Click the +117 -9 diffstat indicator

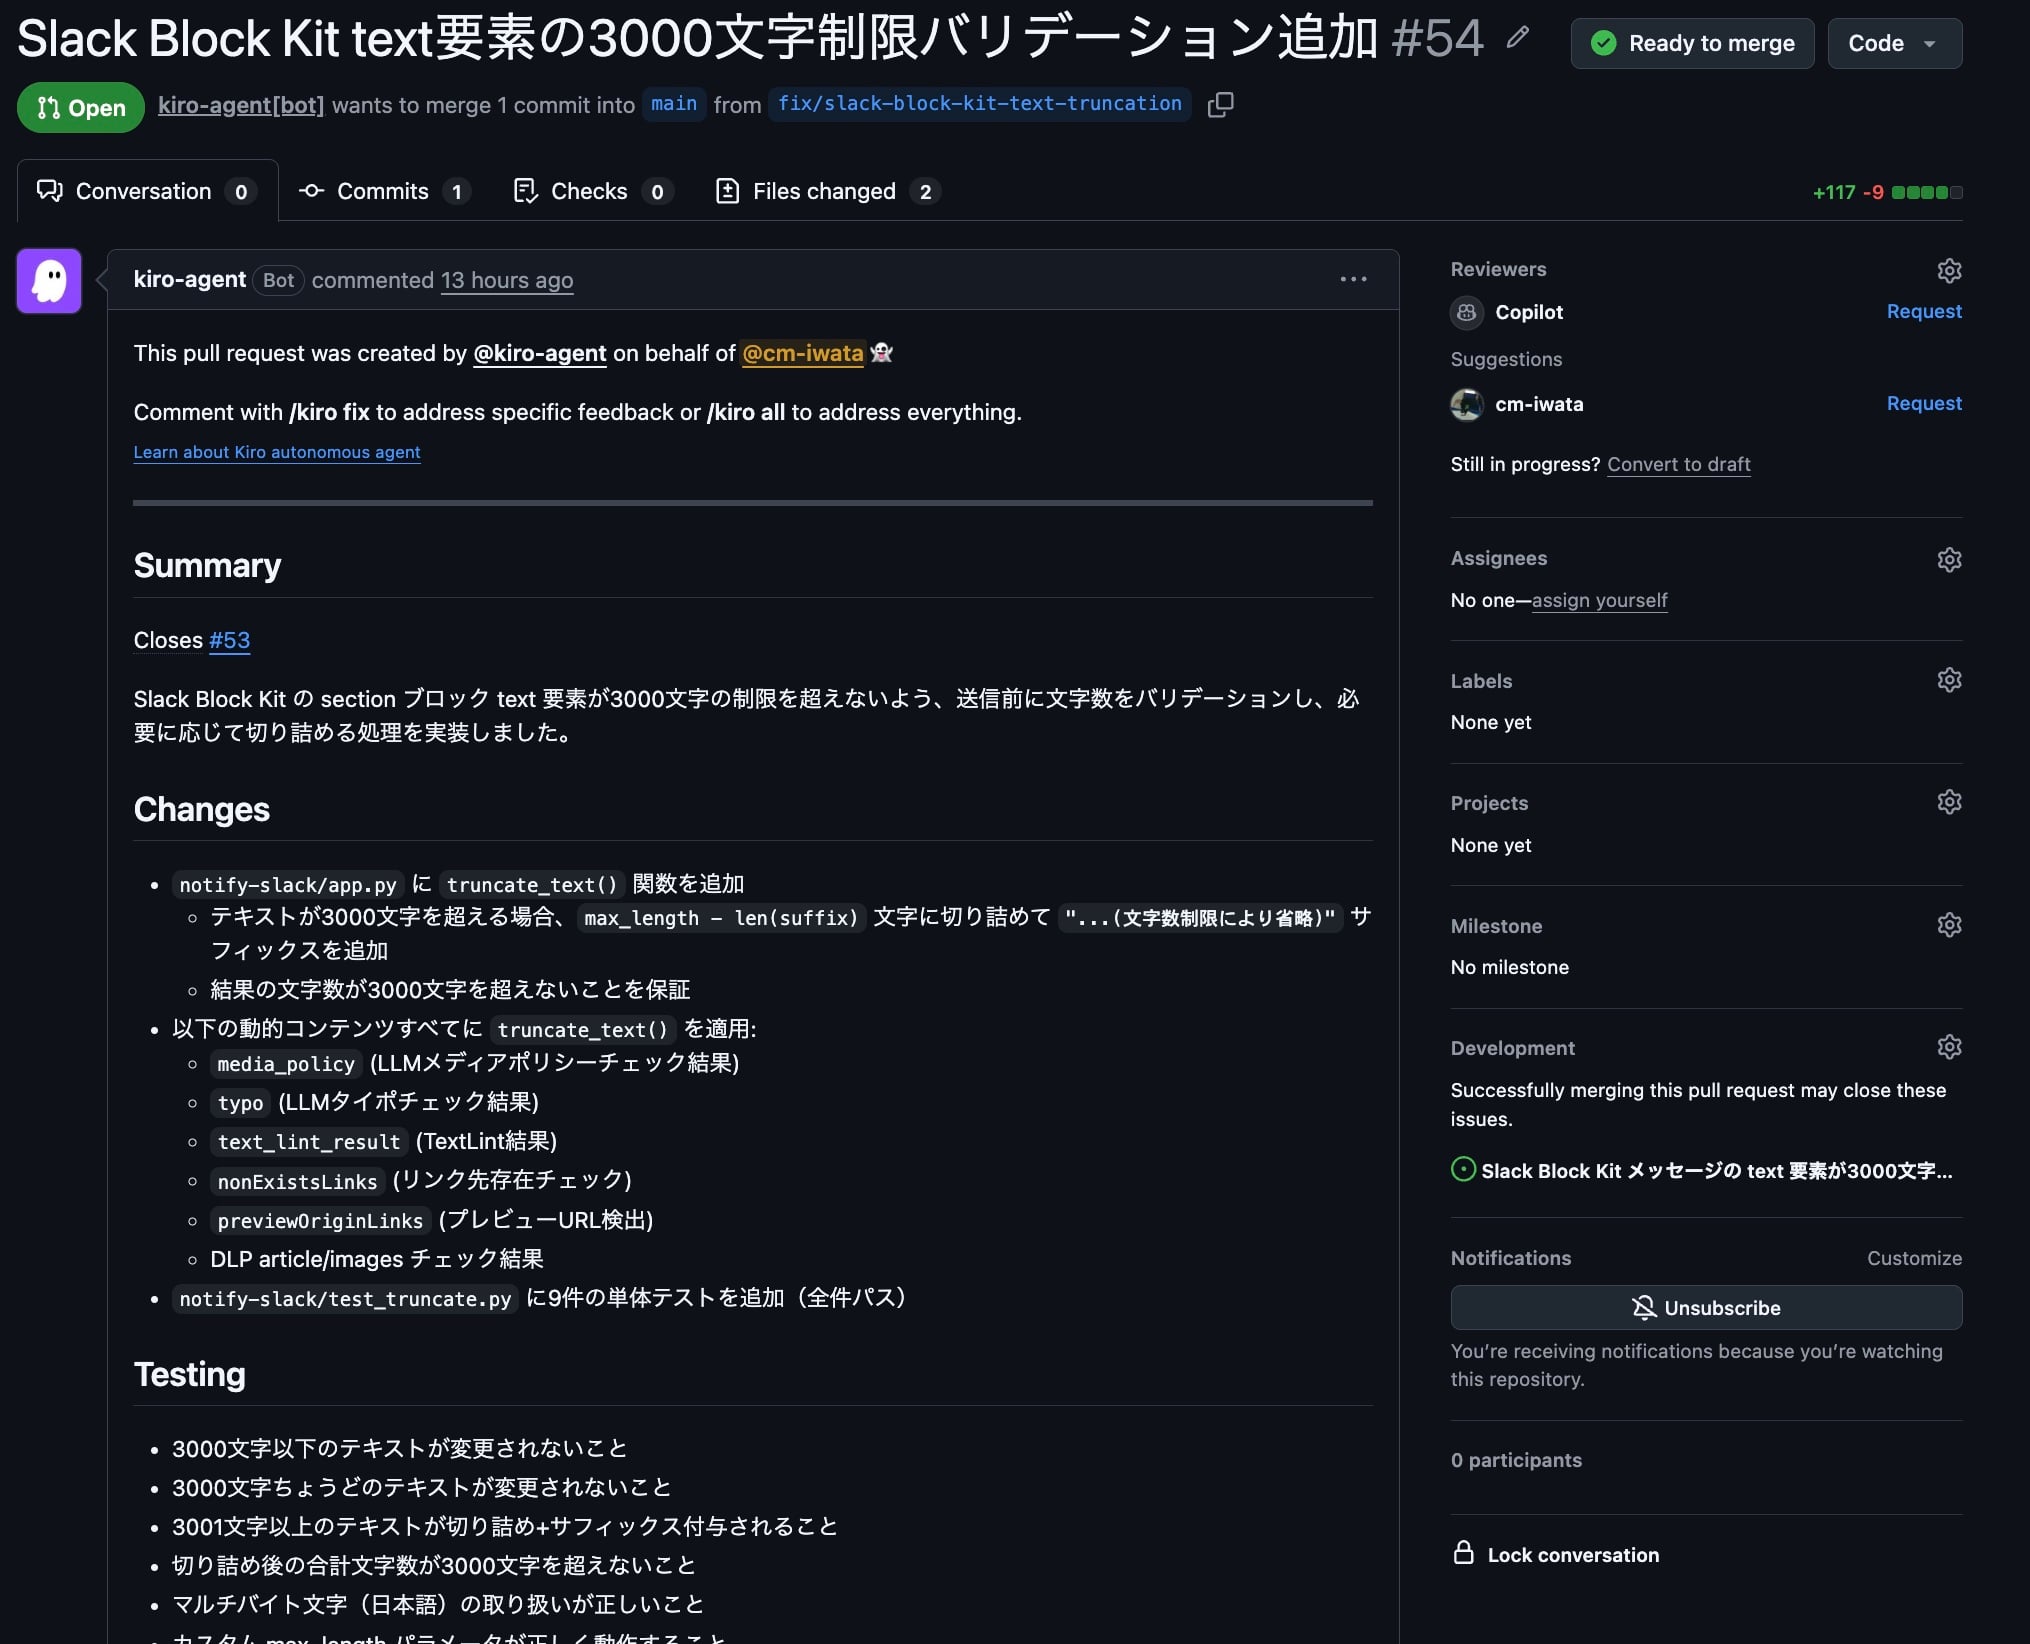1887,192
